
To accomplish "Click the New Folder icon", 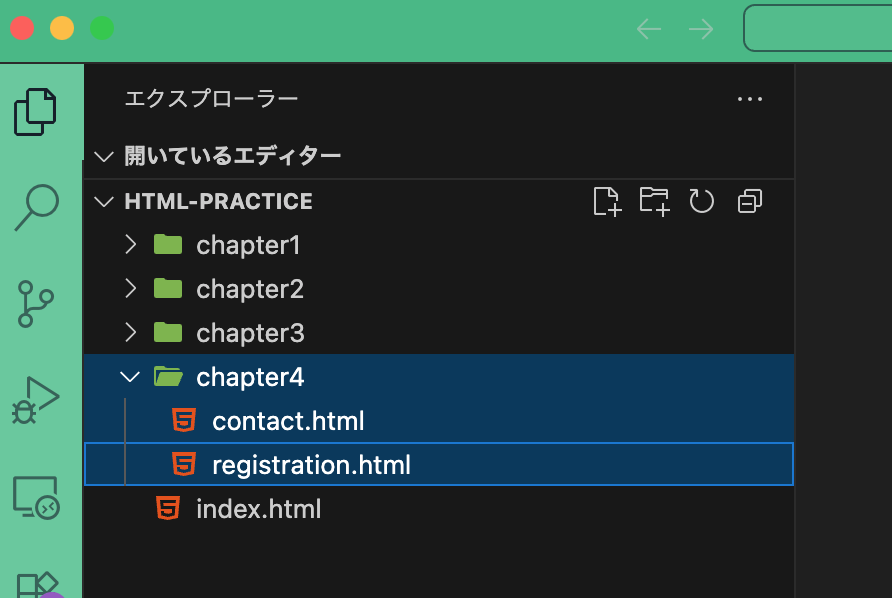I will coord(654,201).
